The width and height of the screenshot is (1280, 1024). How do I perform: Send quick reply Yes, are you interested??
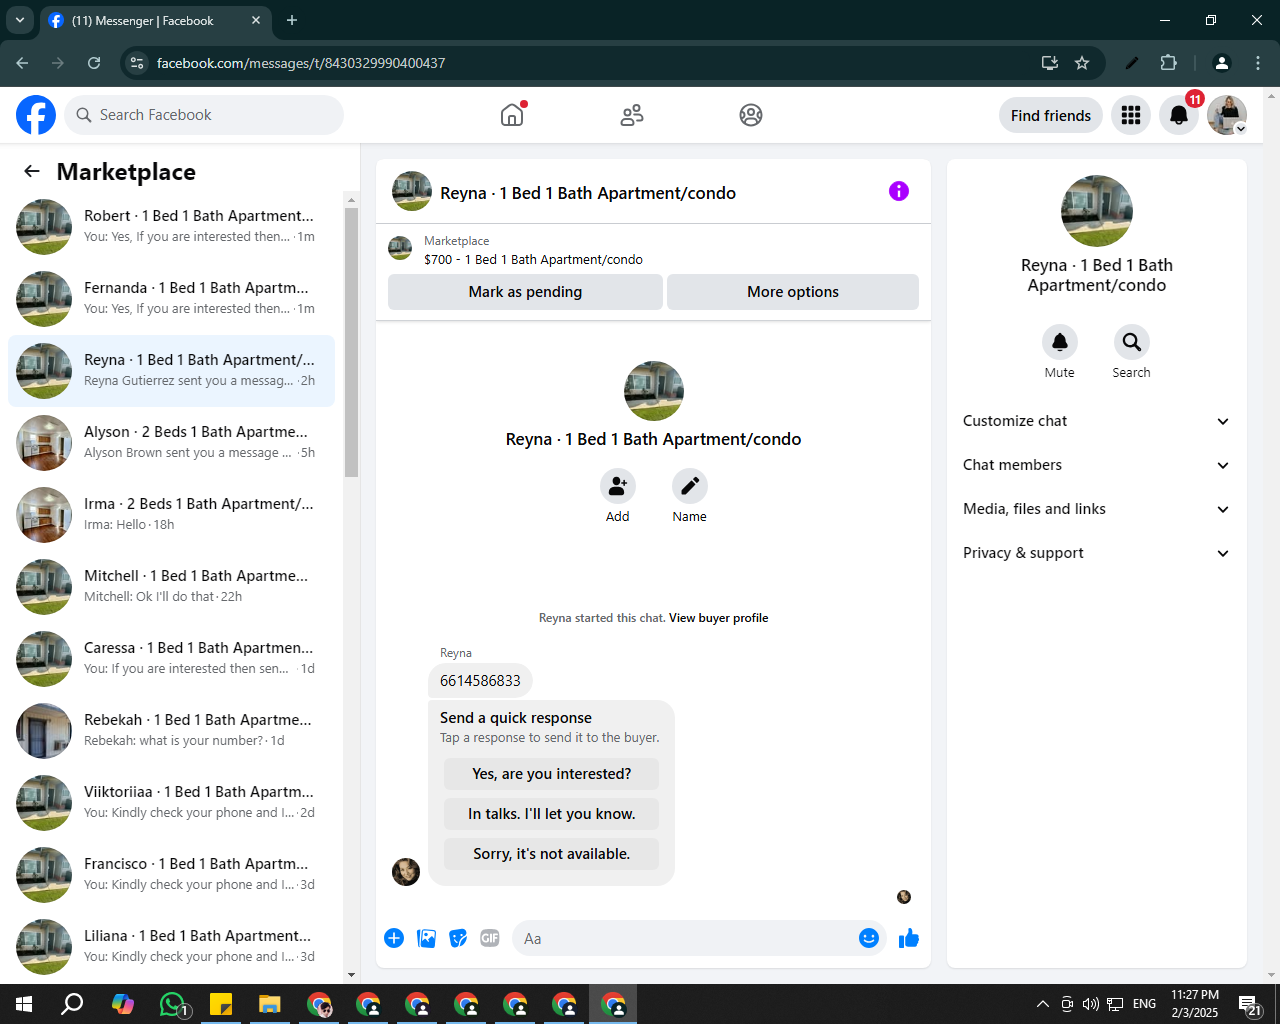coord(552,774)
